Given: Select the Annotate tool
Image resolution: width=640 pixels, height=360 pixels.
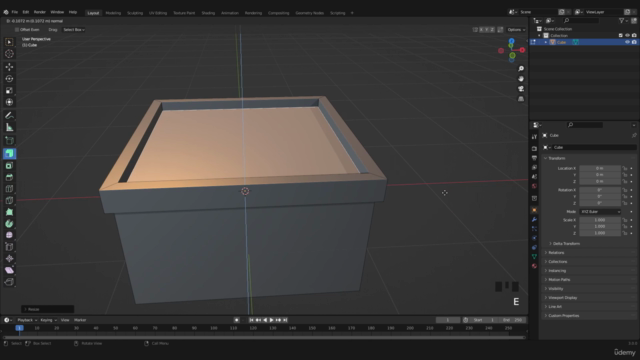Looking at the screenshot, I should [9, 116].
